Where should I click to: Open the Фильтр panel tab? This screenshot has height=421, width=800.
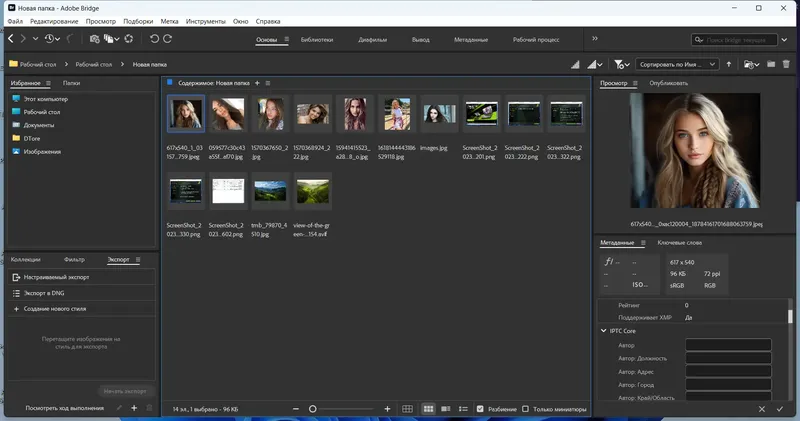[x=74, y=260]
